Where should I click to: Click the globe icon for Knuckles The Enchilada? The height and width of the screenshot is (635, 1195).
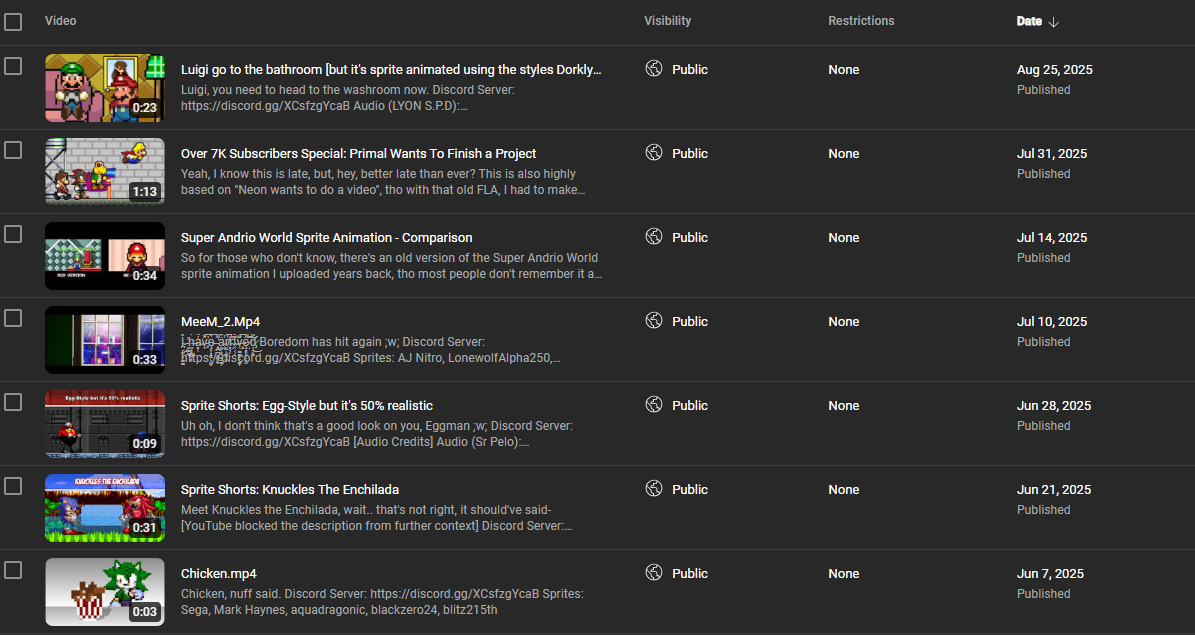click(654, 489)
